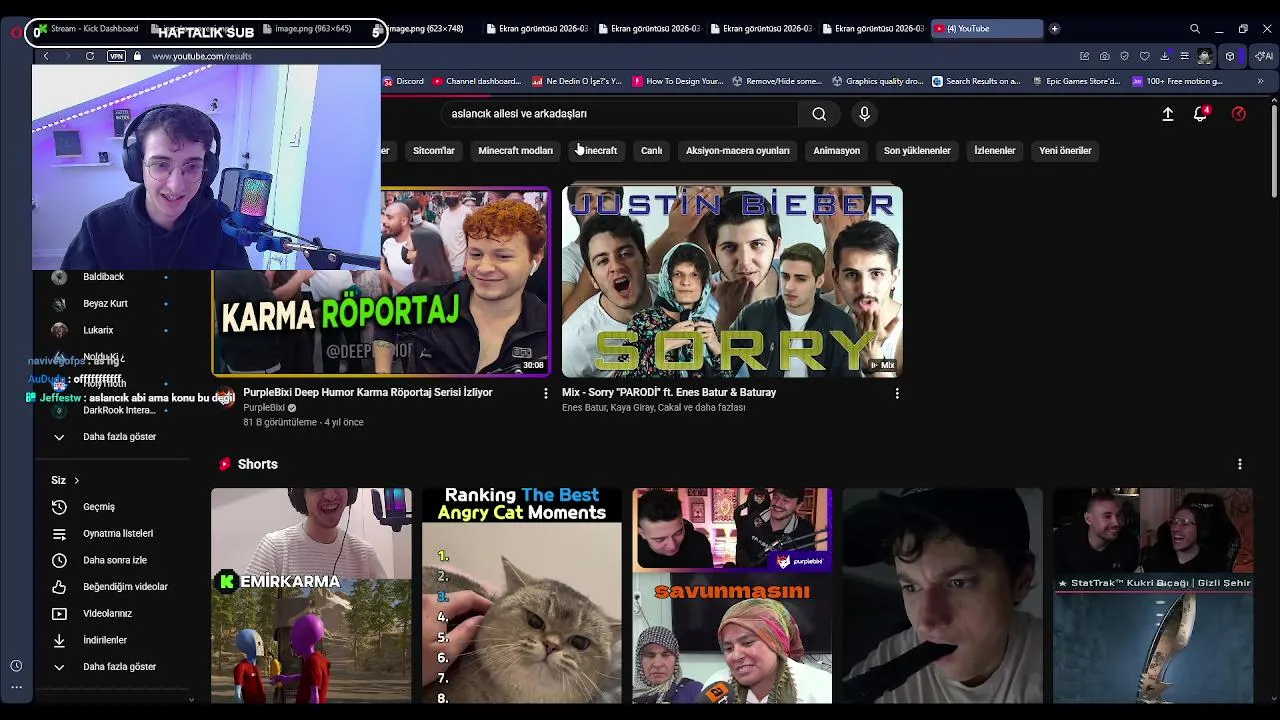Reload the page using the refresh icon
Image resolution: width=1280 pixels, height=720 pixels.
point(90,56)
